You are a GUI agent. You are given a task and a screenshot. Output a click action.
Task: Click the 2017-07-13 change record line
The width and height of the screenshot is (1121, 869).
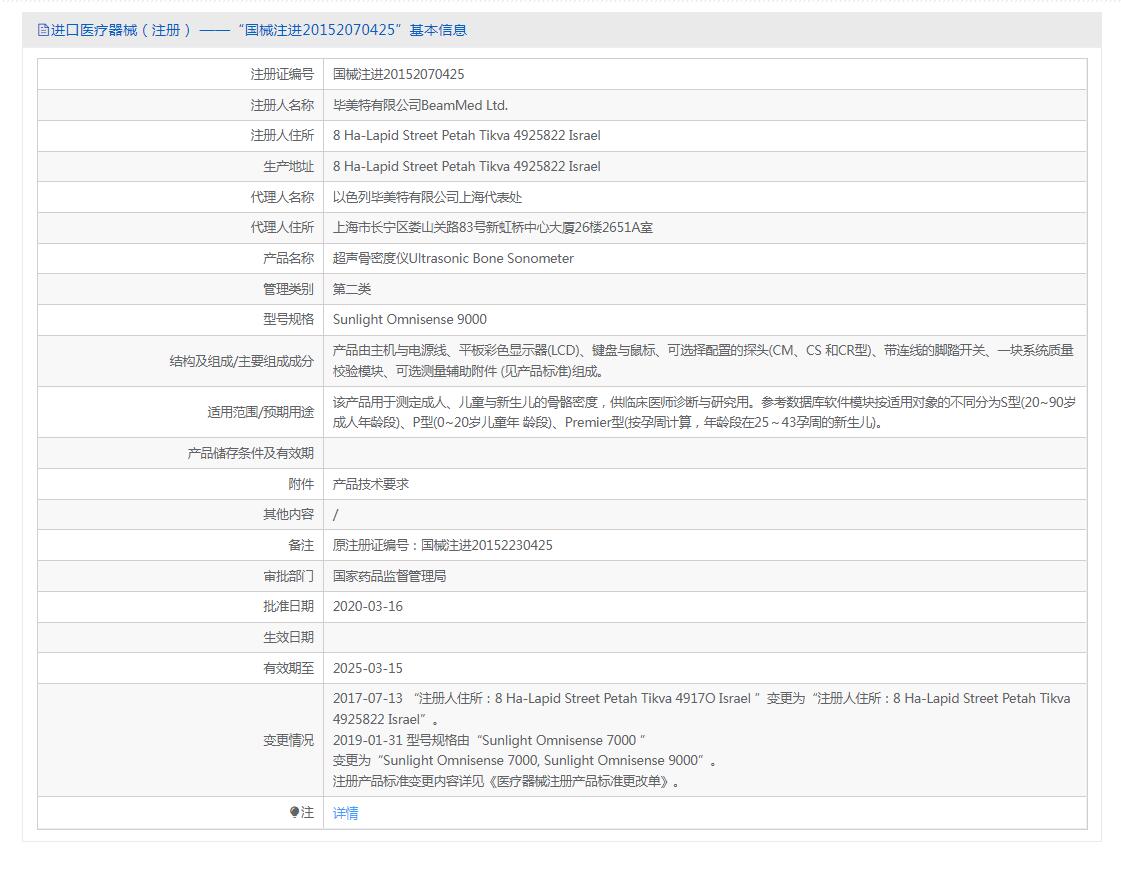(701, 709)
